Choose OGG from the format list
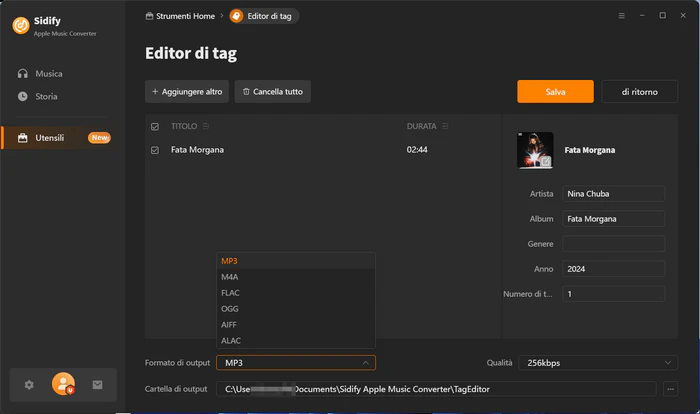 (x=296, y=309)
